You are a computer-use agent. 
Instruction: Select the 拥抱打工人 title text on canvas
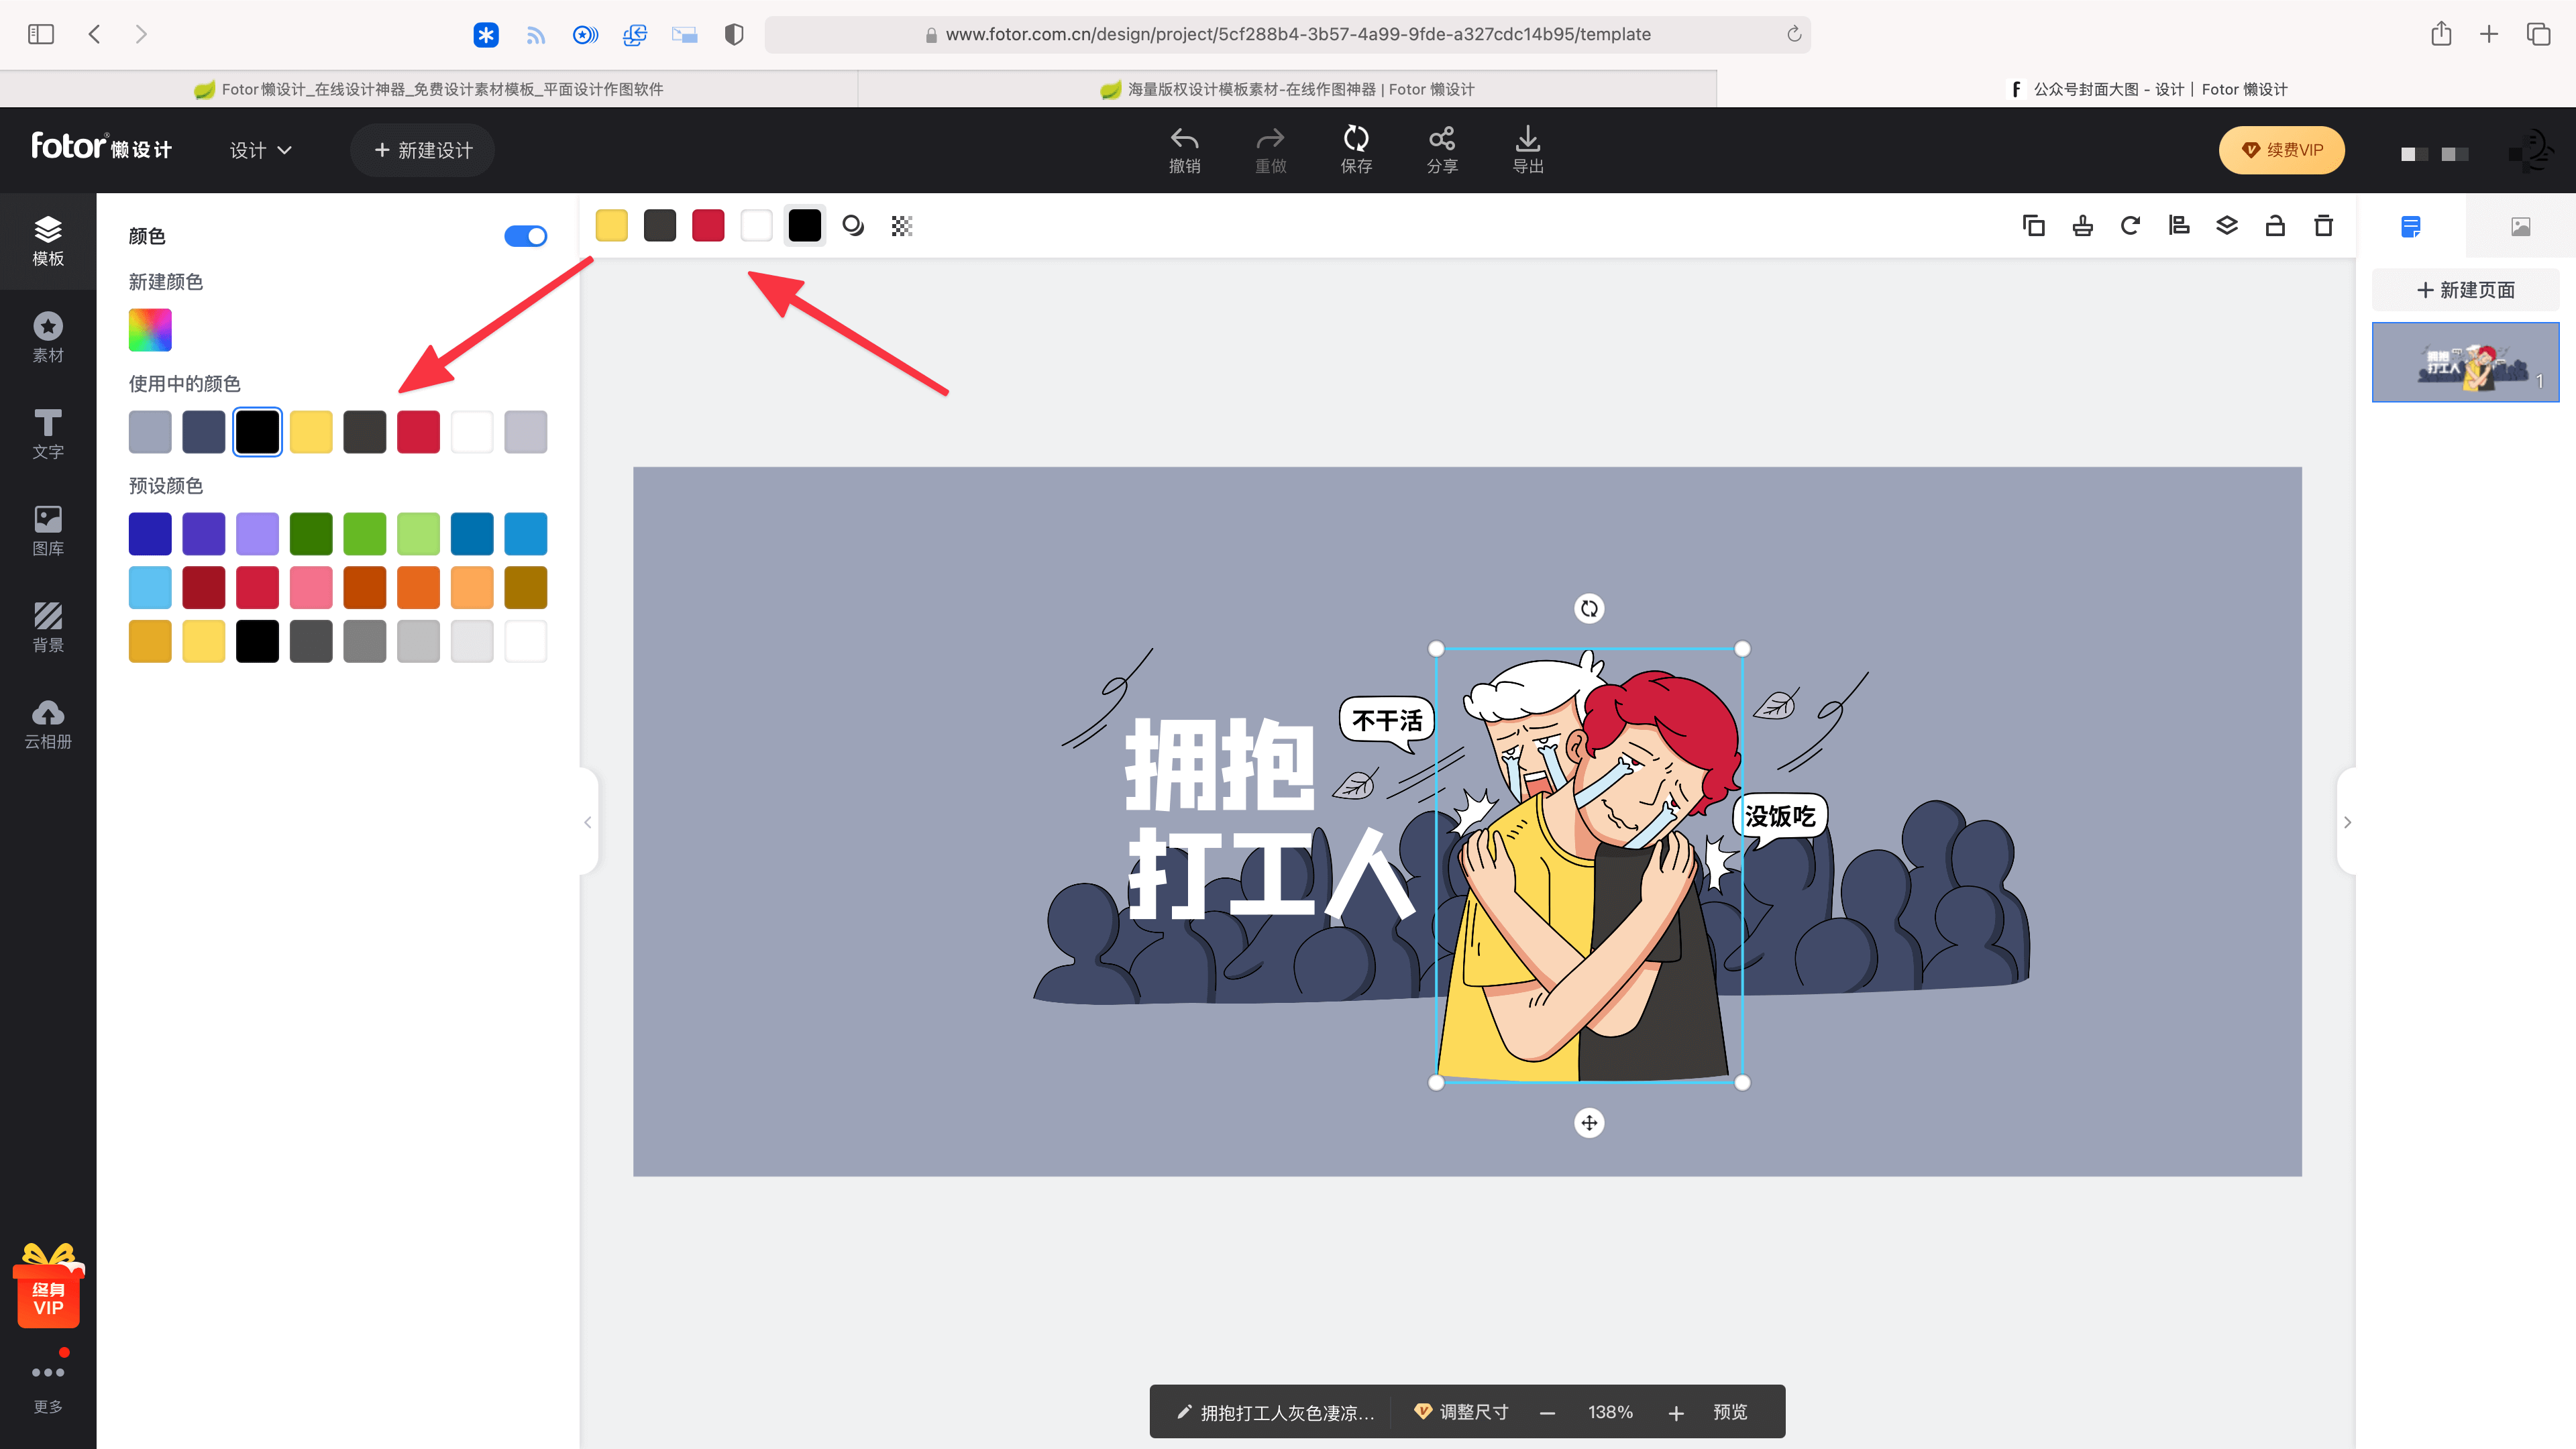coord(1270,818)
